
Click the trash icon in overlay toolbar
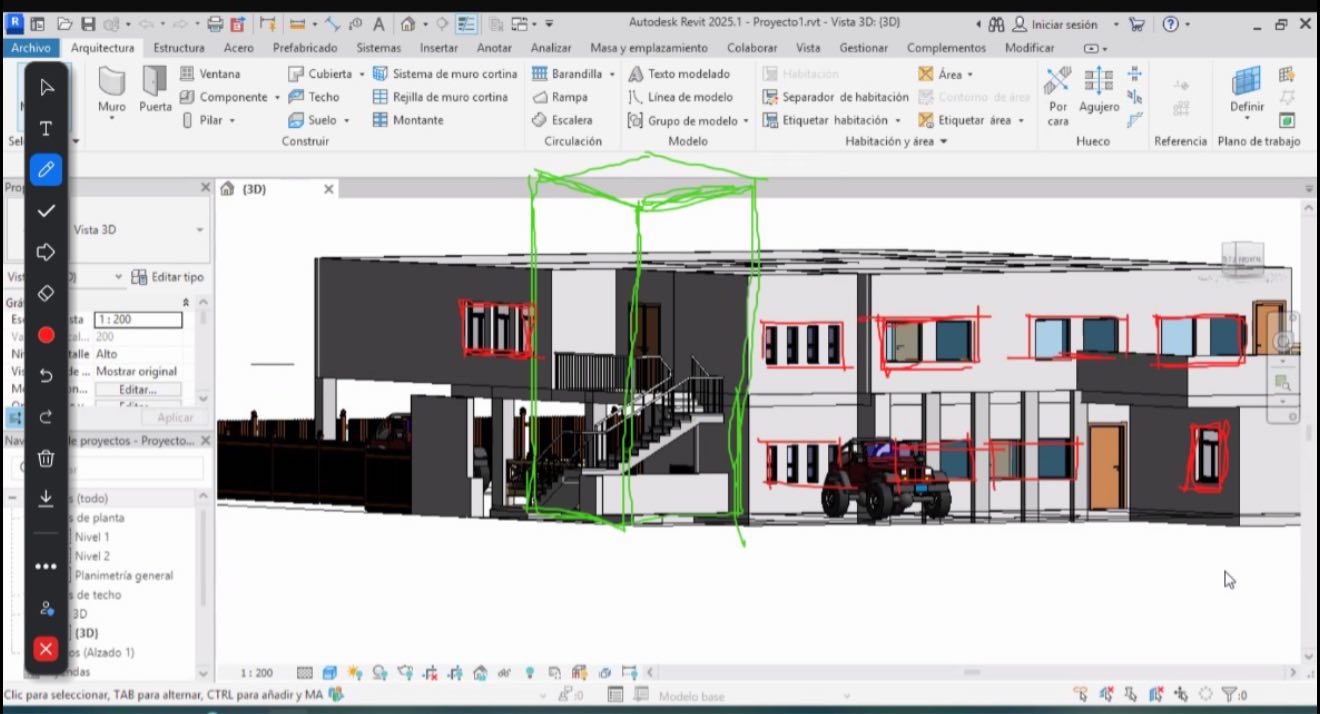46,459
